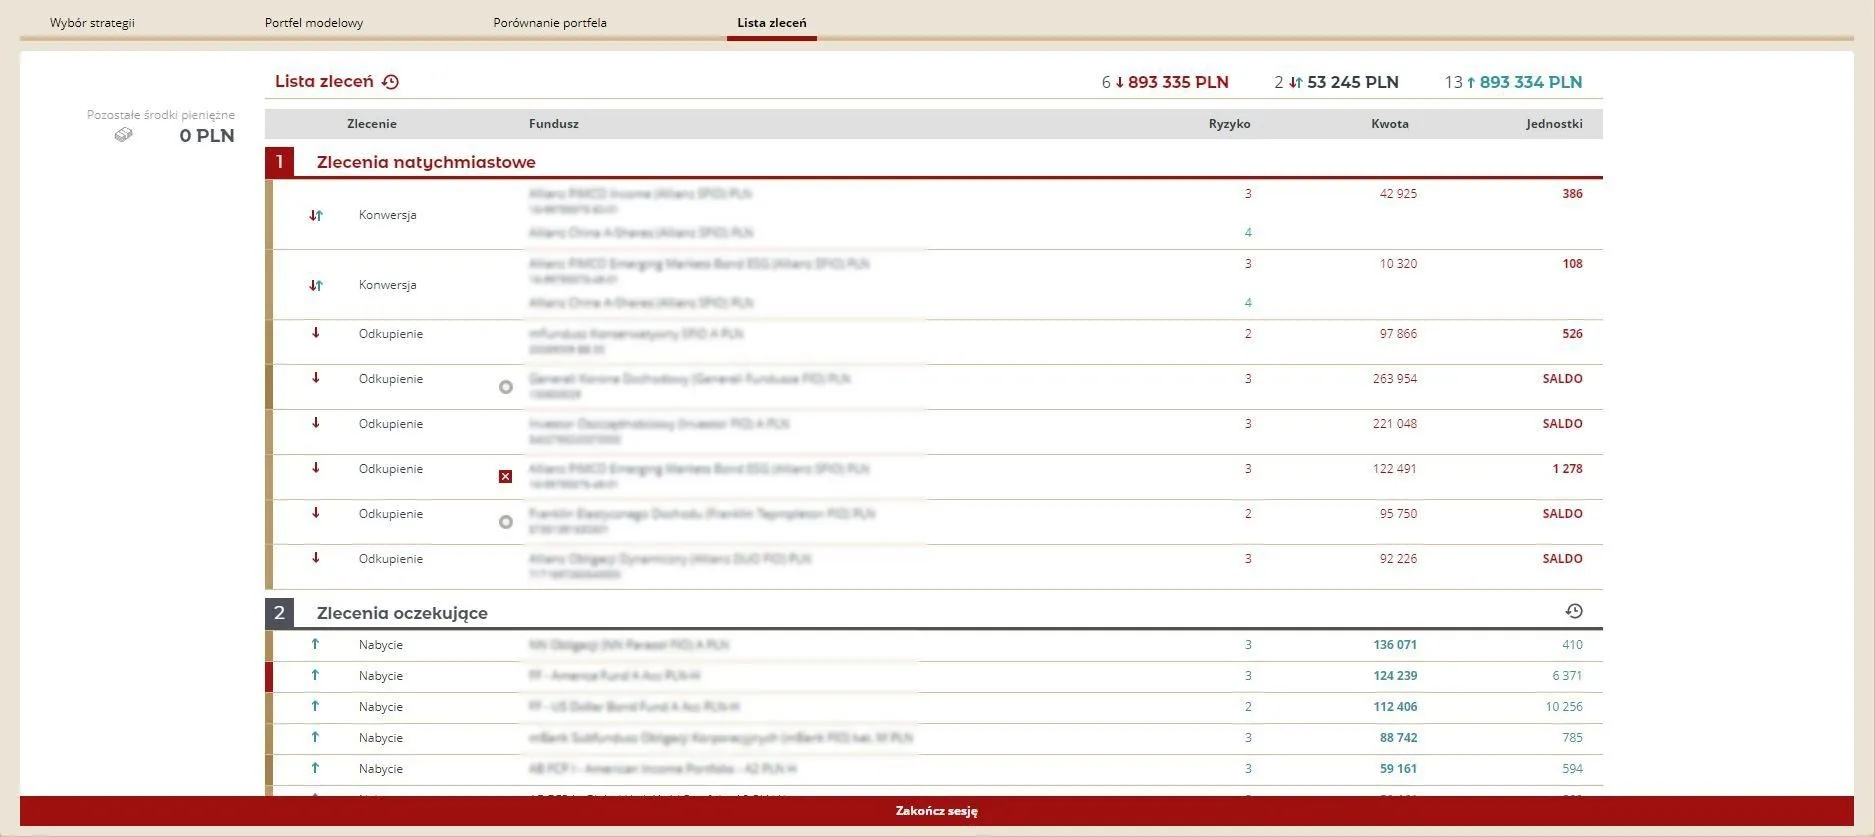Click the teal up-arrow next to 893 334 PLN
This screenshot has height=837, width=1875.
point(1471,82)
